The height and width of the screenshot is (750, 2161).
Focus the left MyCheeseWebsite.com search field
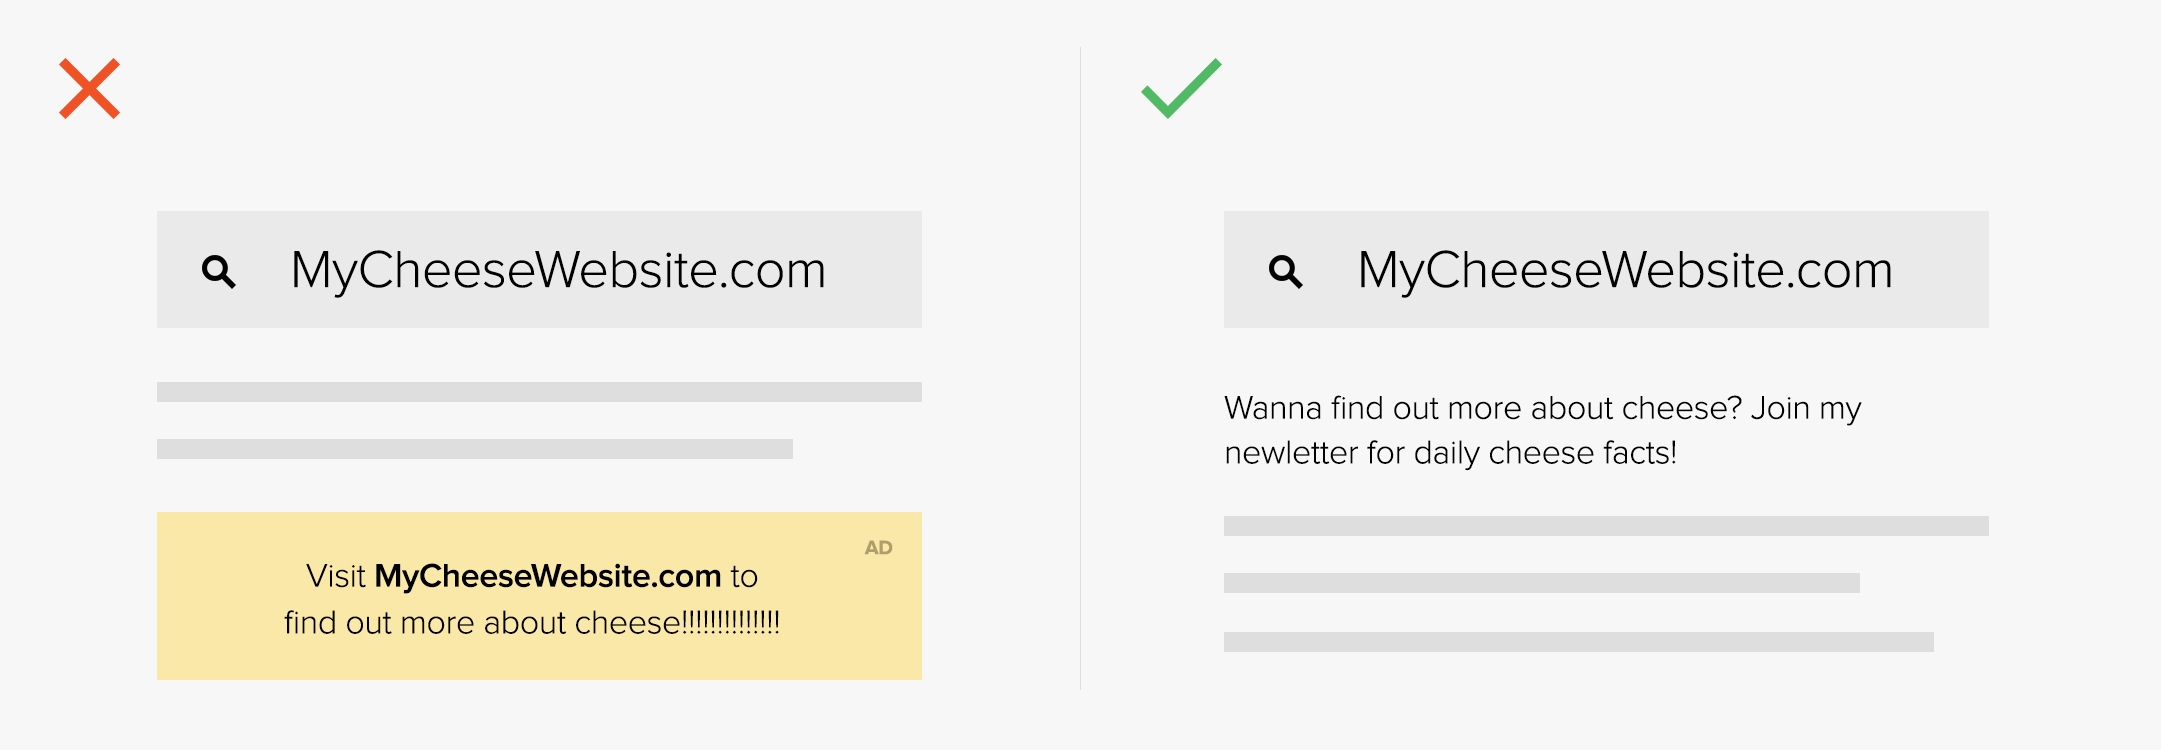pos(539,269)
